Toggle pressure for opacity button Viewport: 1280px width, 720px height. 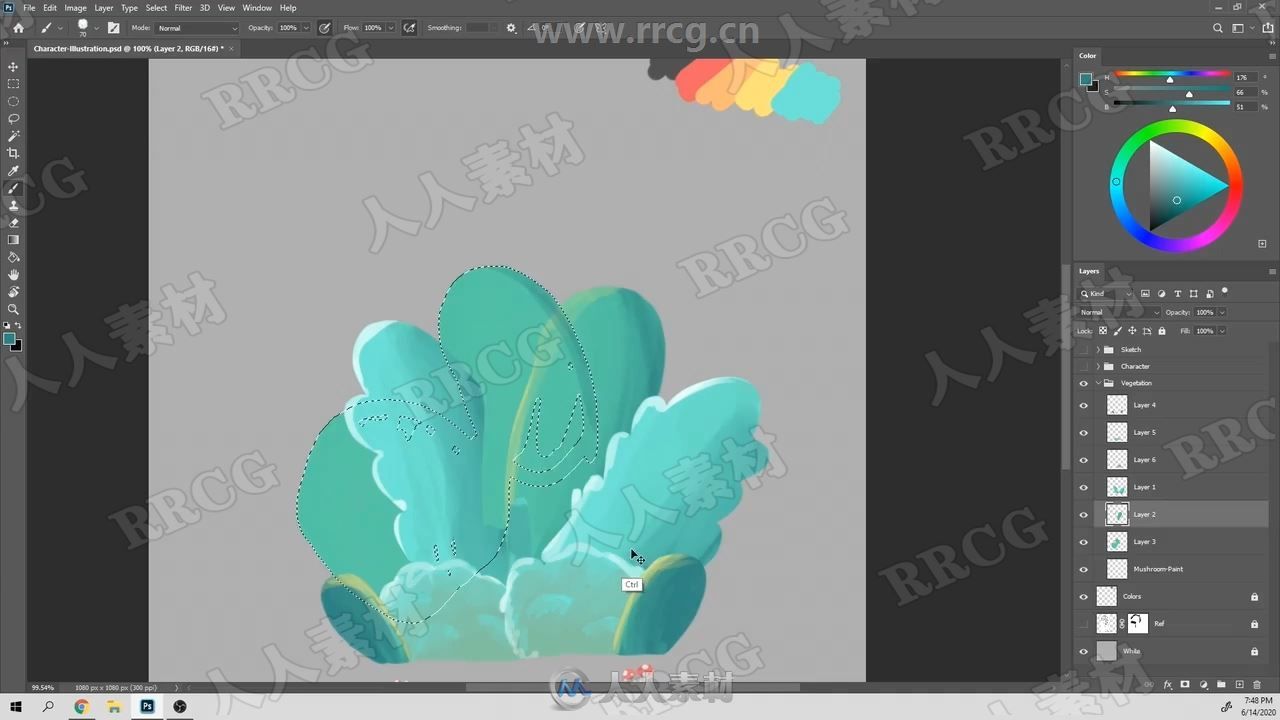[x=324, y=28]
